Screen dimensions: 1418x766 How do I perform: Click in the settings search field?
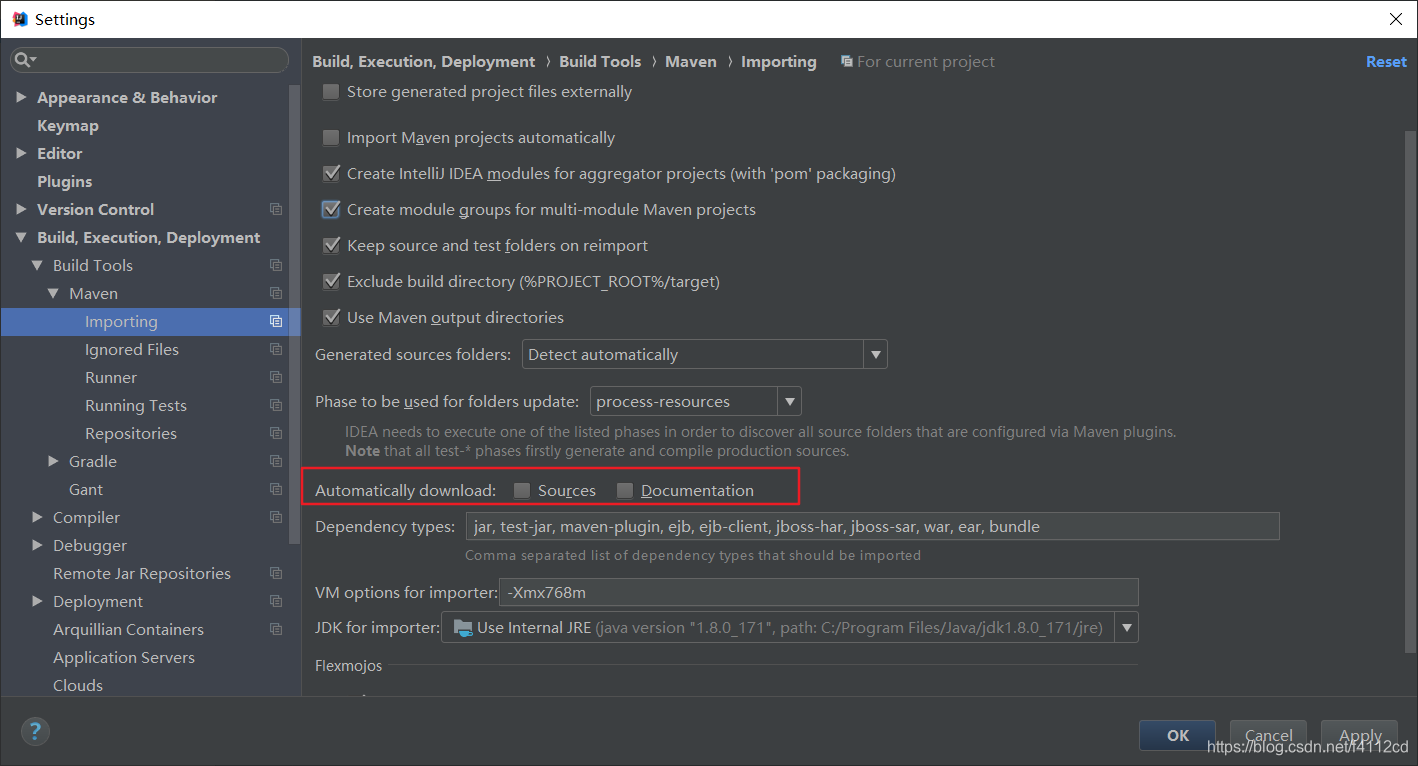click(x=150, y=61)
